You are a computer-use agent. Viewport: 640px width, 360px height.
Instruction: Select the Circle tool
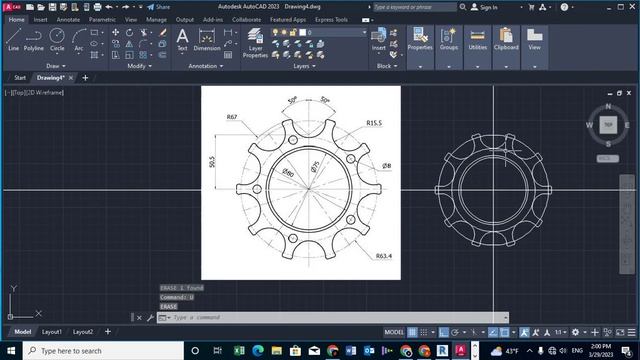[57, 40]
